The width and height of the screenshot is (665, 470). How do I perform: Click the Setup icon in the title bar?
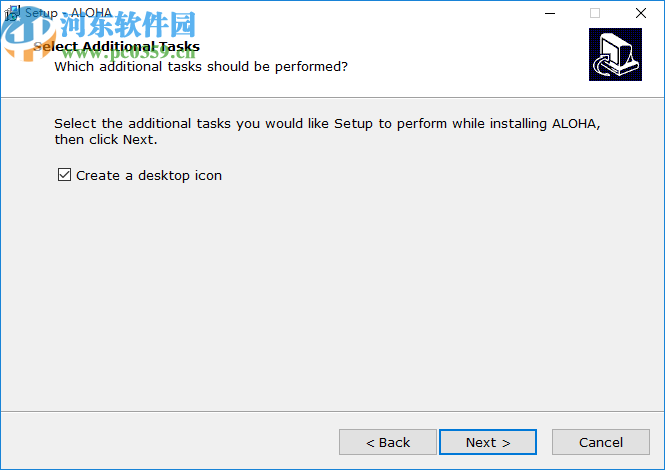click(x=11, y=14)
